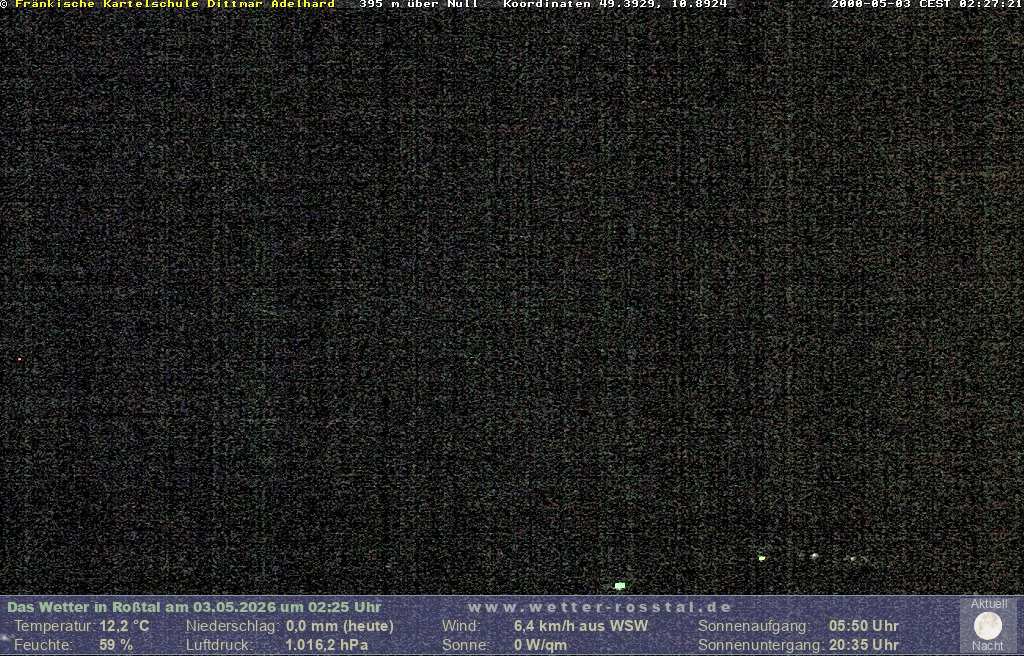Click the CEST timestamp at top right

point(927,4)
